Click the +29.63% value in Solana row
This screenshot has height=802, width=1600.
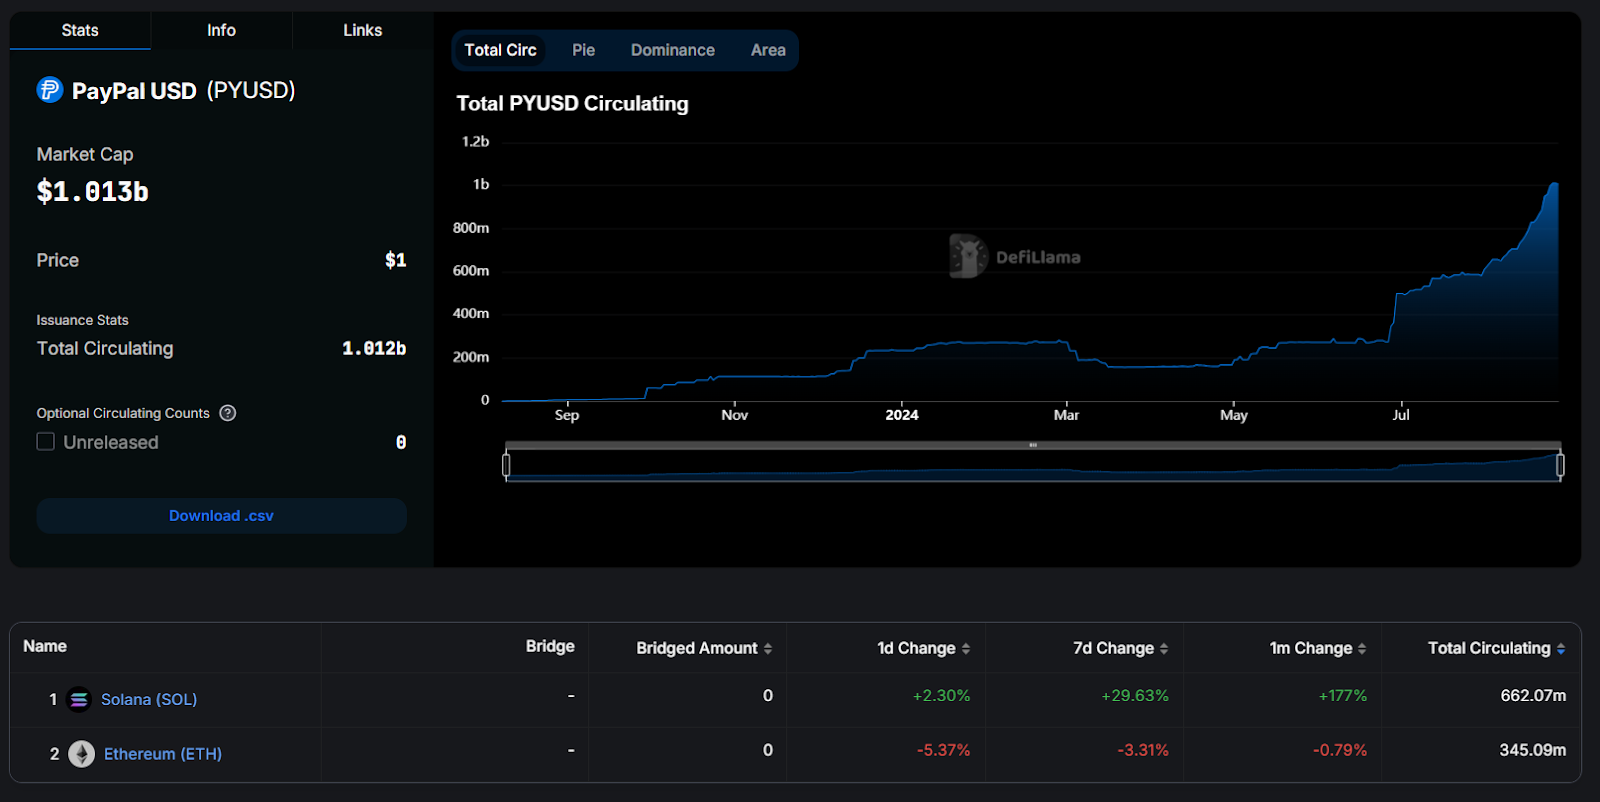[1135, 695]
